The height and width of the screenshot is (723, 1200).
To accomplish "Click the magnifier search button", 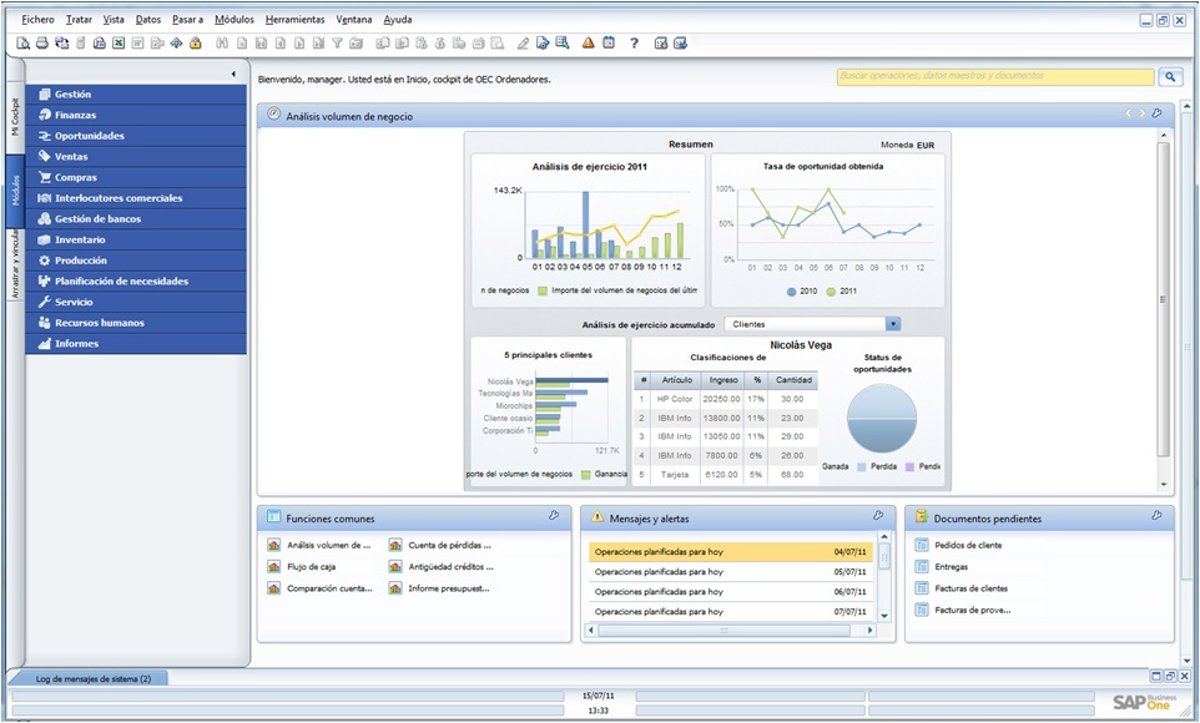I will coord(1170,77).
